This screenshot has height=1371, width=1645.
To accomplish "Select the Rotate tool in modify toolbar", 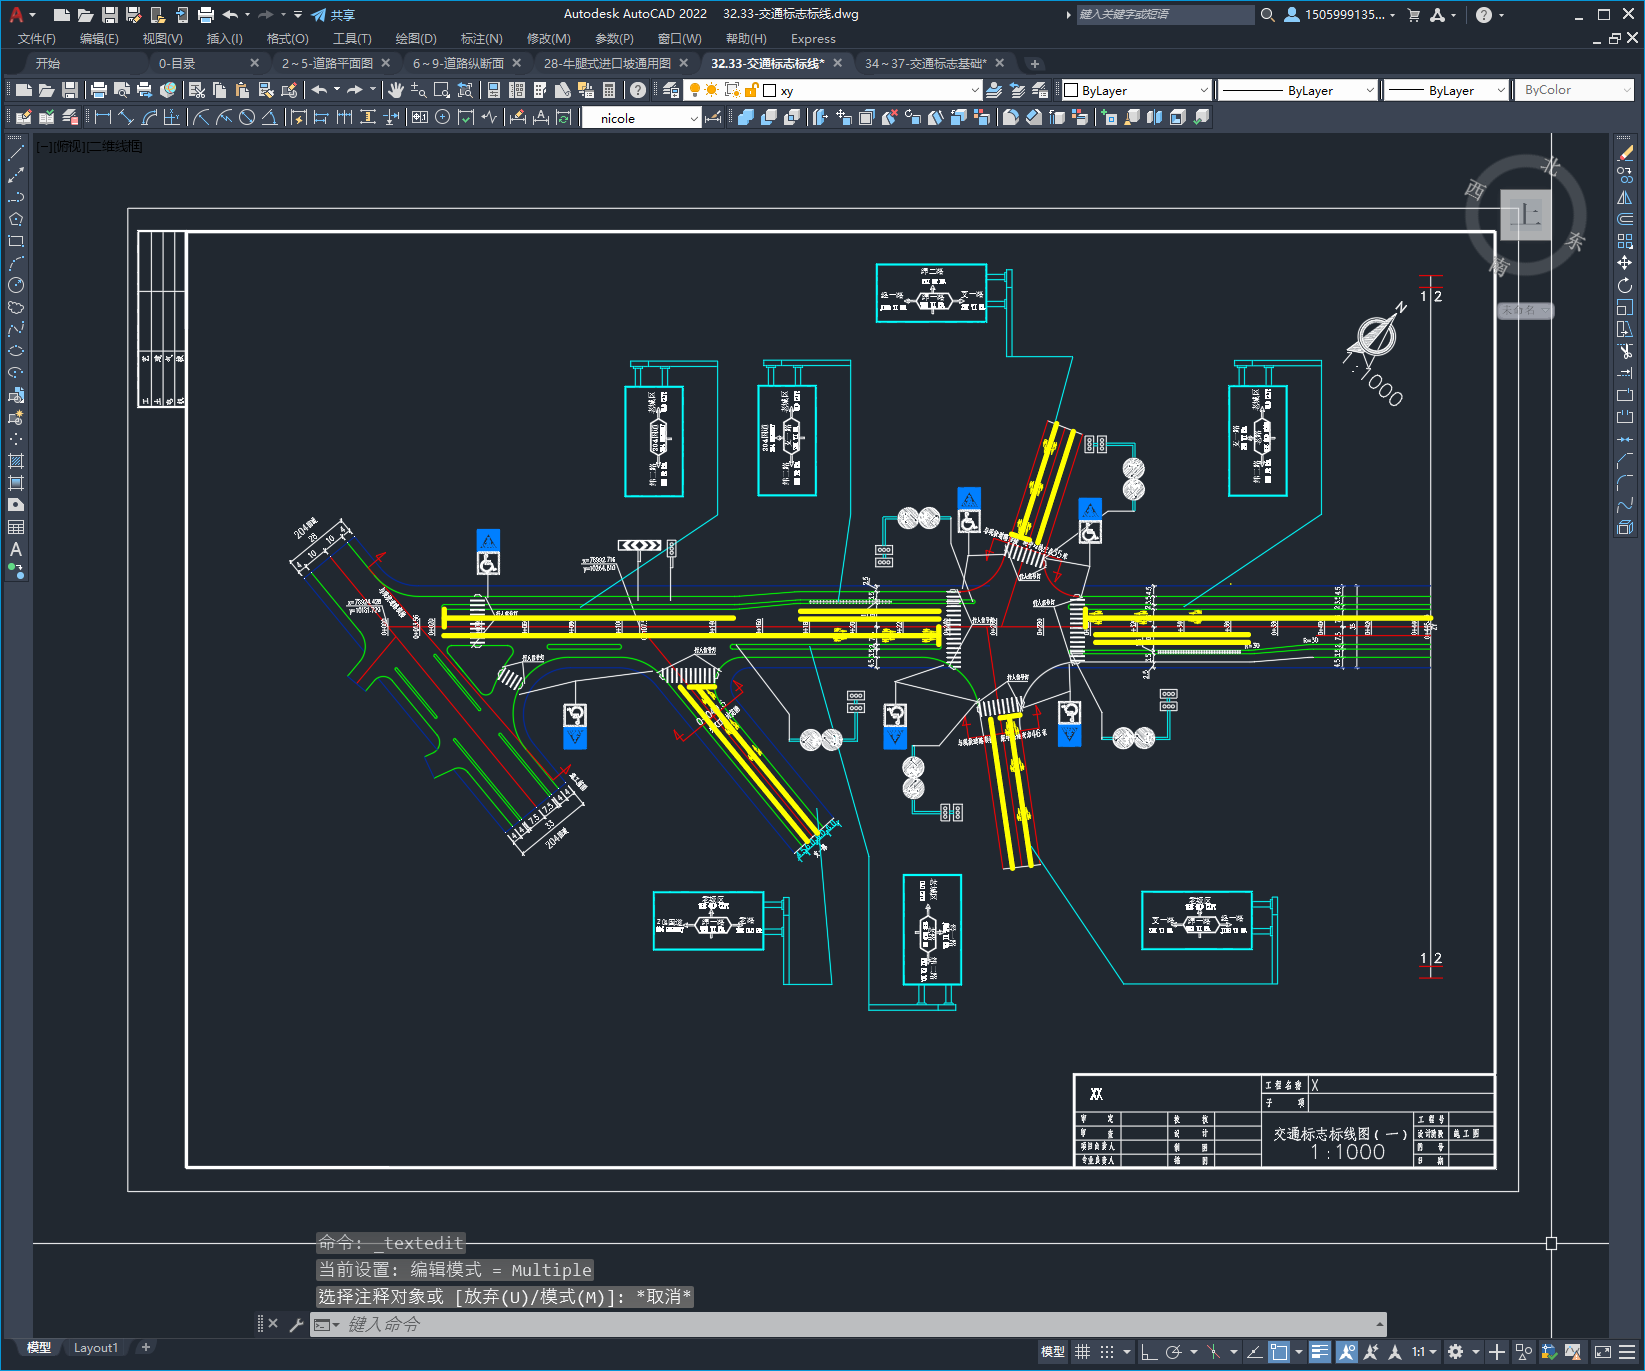I will 1625,285.
